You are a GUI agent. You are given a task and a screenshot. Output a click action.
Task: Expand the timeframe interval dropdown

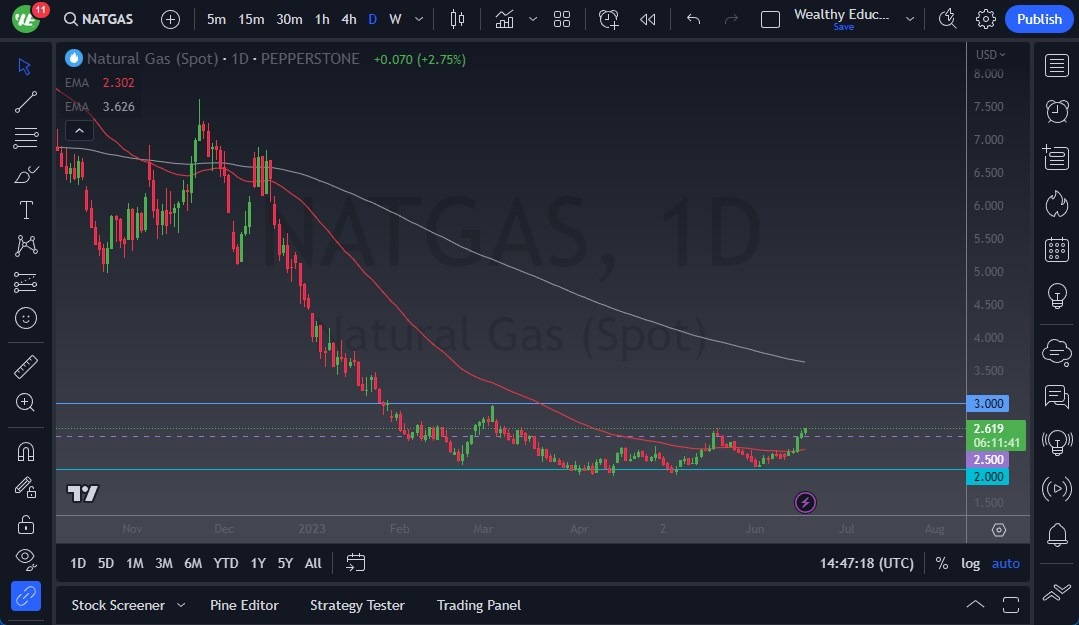(418, 19)
